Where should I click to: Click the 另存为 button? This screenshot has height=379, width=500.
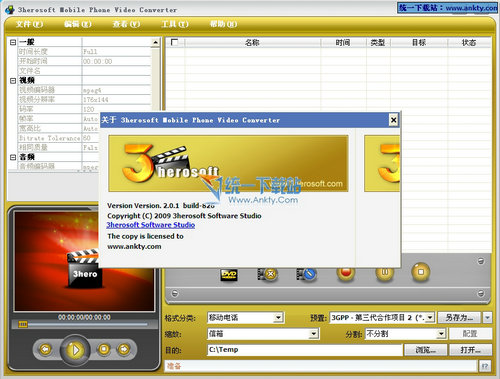click(x=459, y=318)
